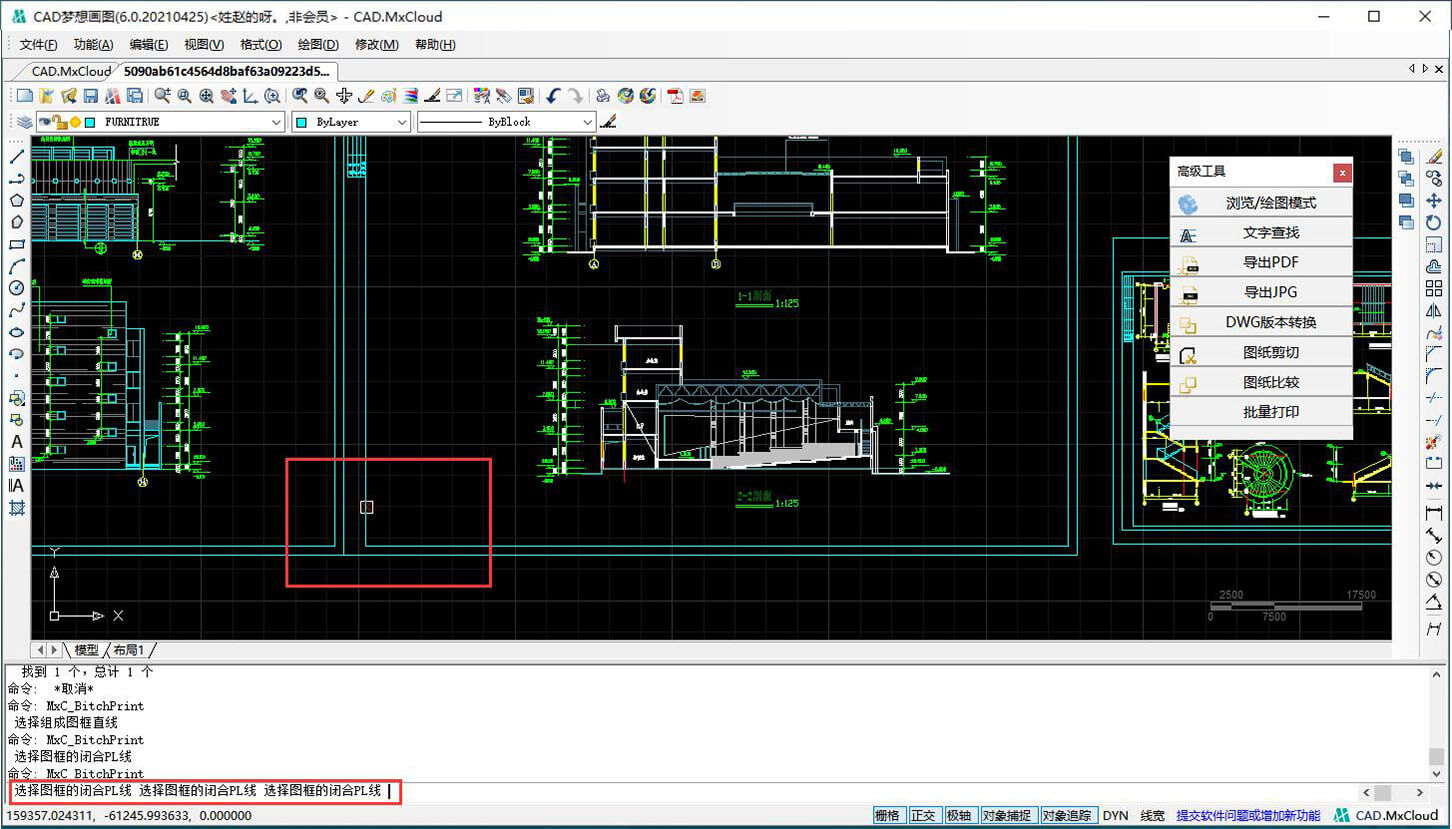Open the ByLayer color dropdown
This screenshot has height=829, width=1452.
401,122
